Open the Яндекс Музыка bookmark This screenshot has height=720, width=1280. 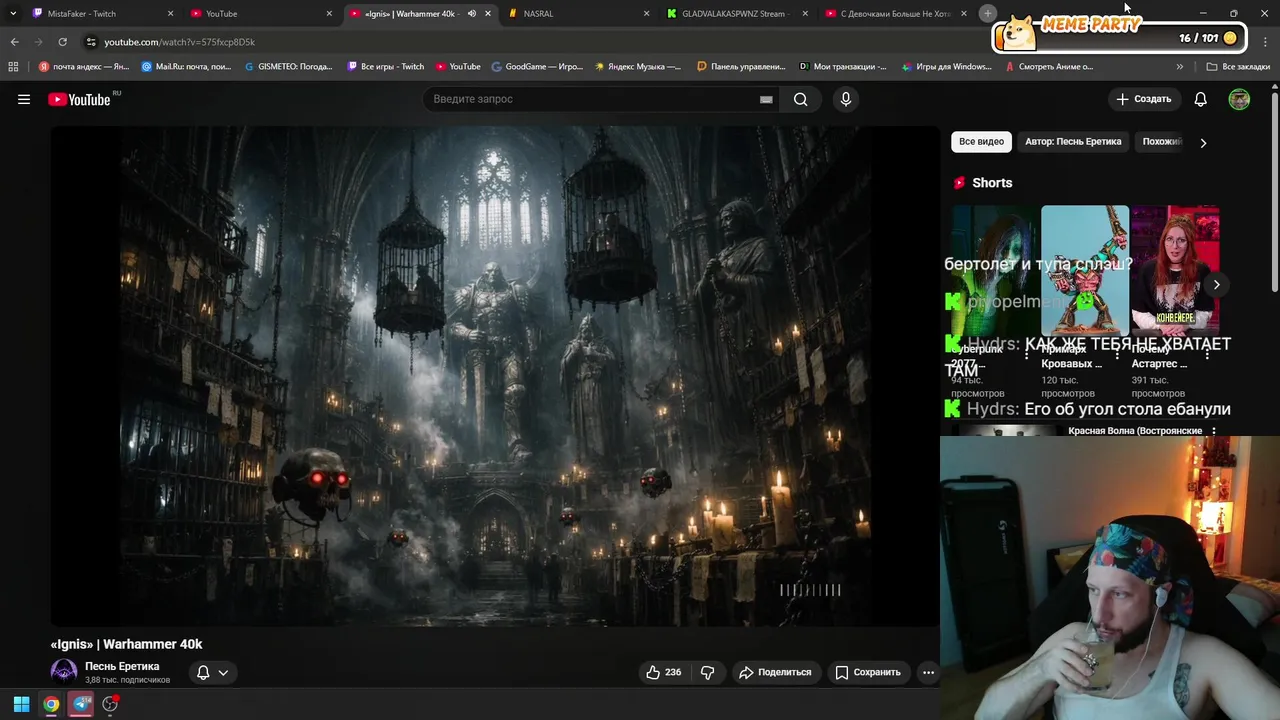[x=638, y=67]
